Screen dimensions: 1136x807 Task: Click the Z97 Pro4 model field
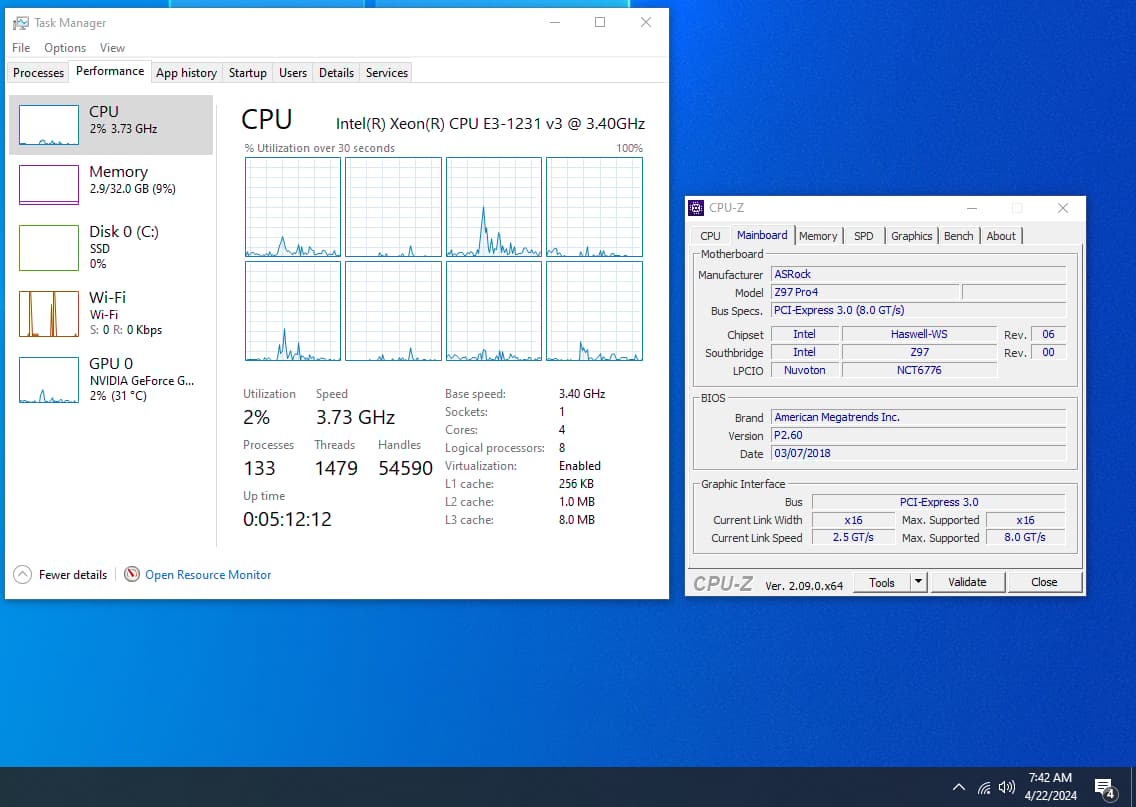pos(864,293)
